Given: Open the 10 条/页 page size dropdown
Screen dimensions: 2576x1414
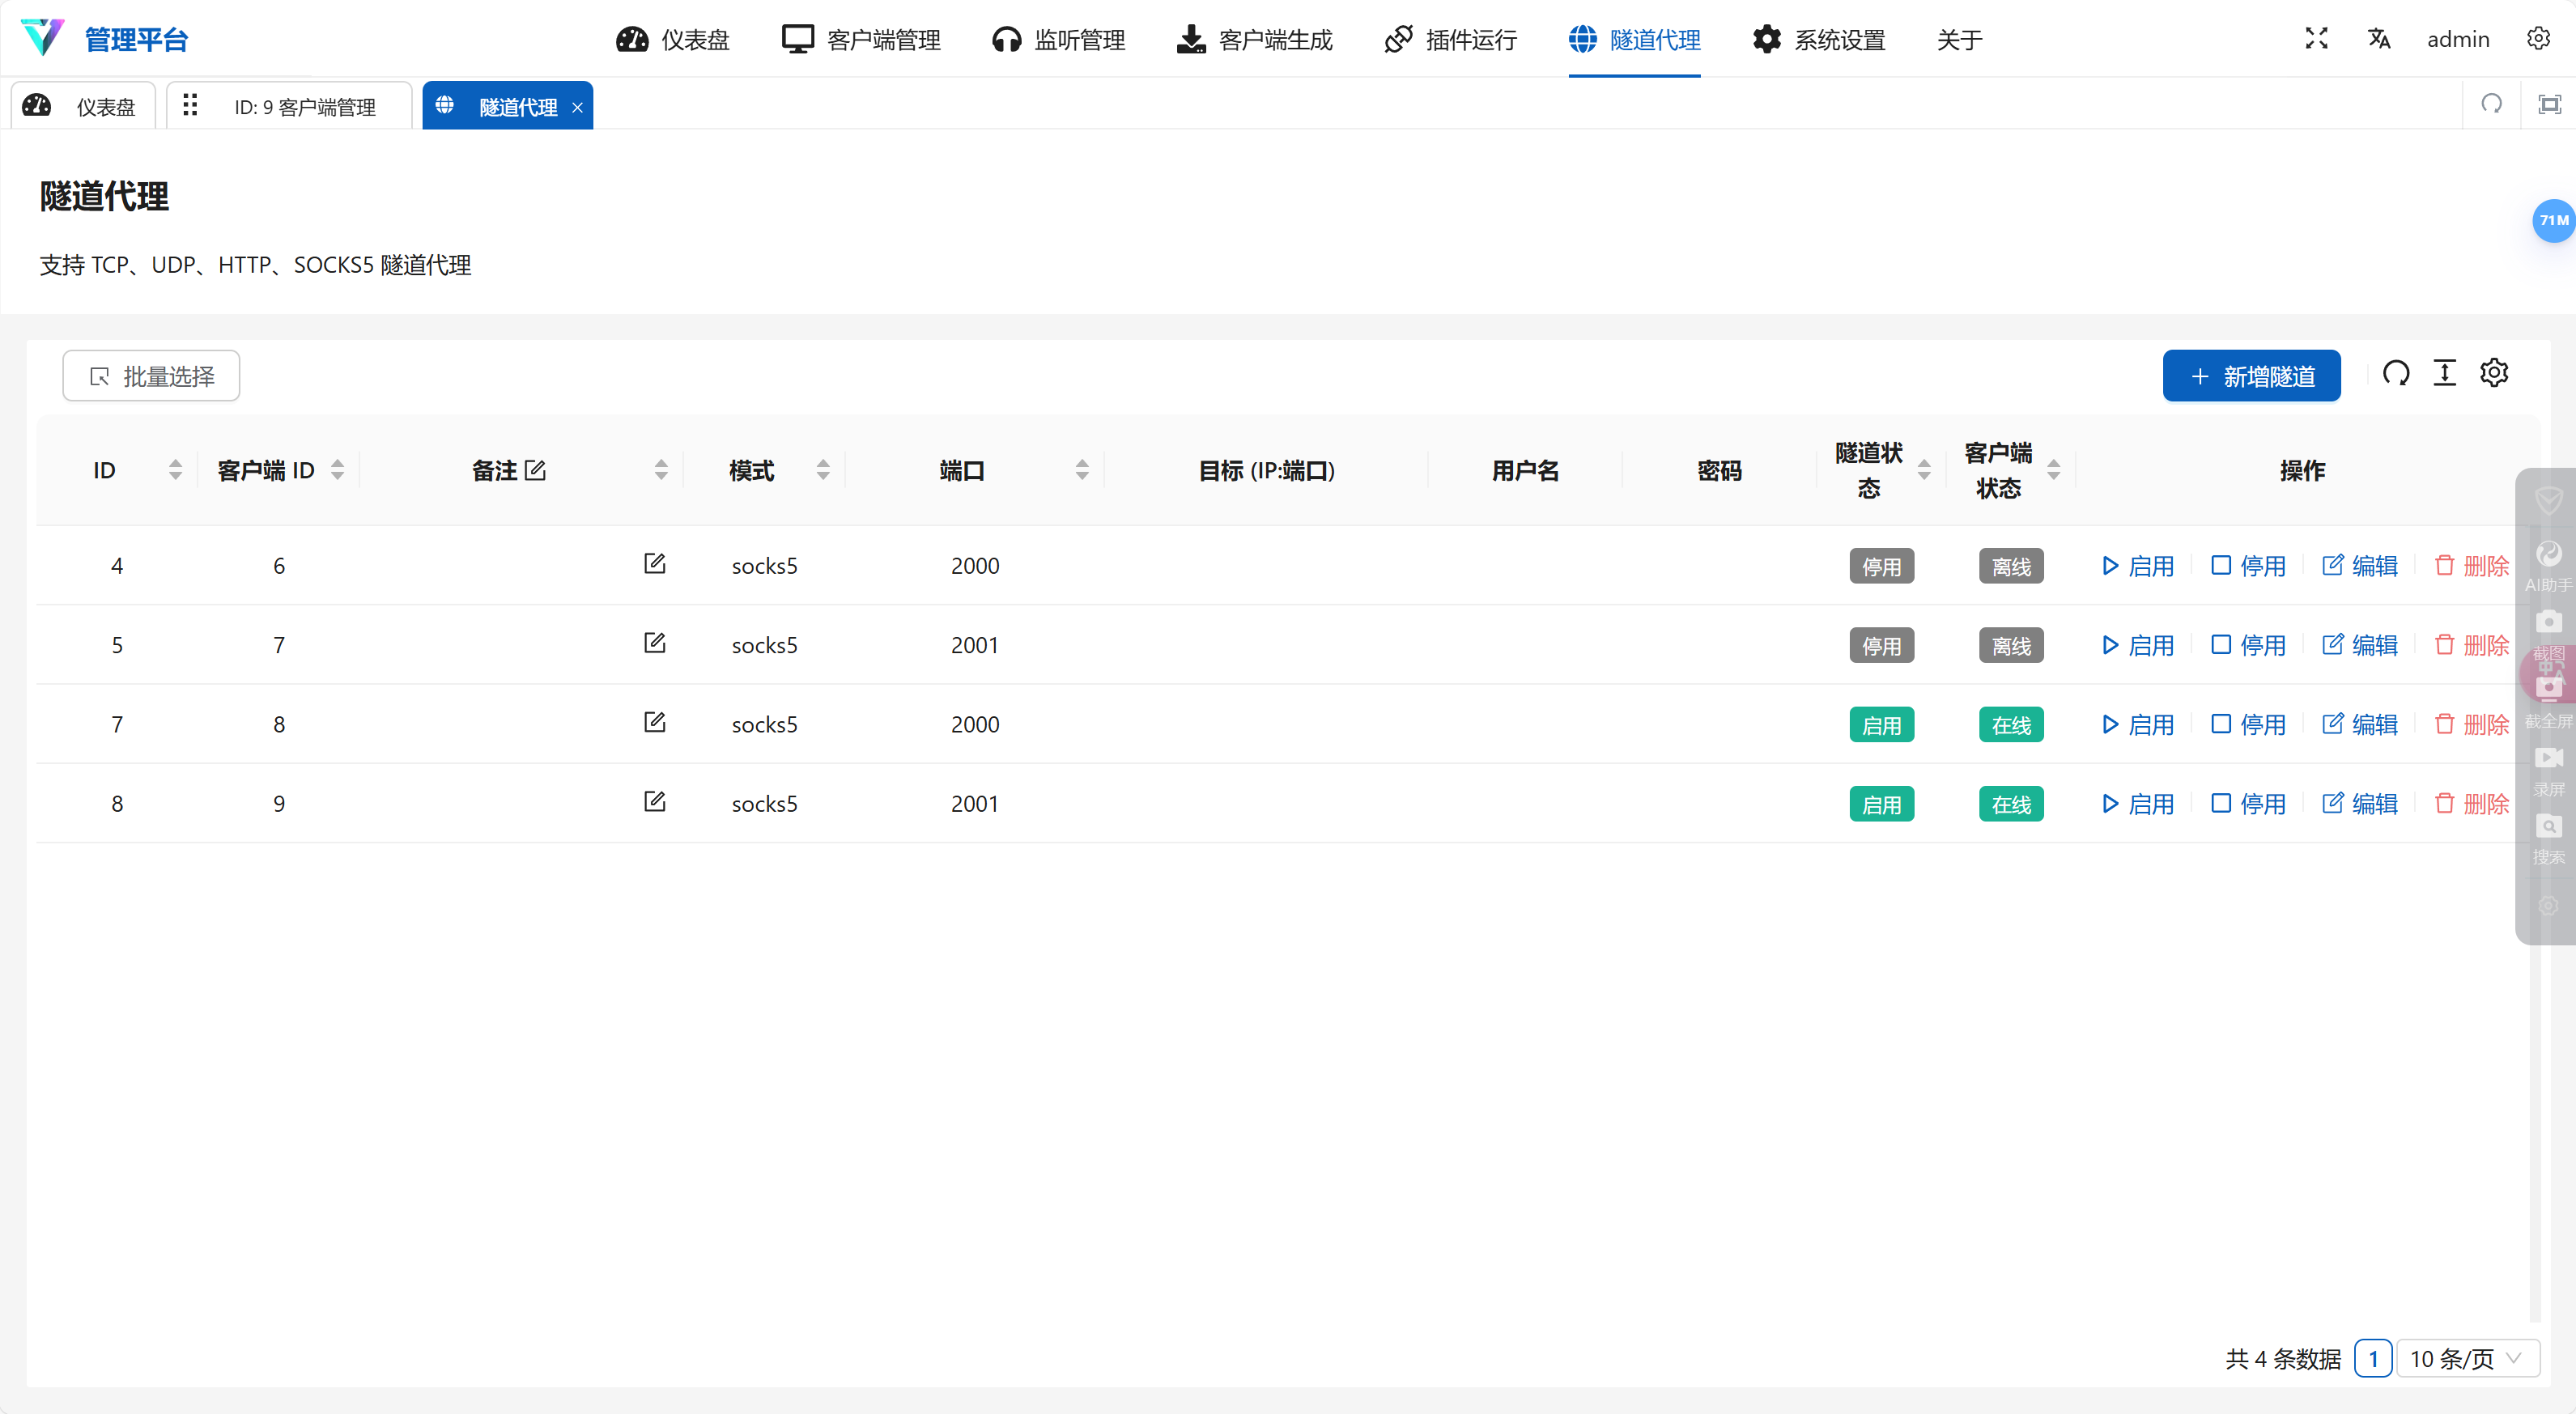Looking at the screenshot, I should tap(2467, 1358).
